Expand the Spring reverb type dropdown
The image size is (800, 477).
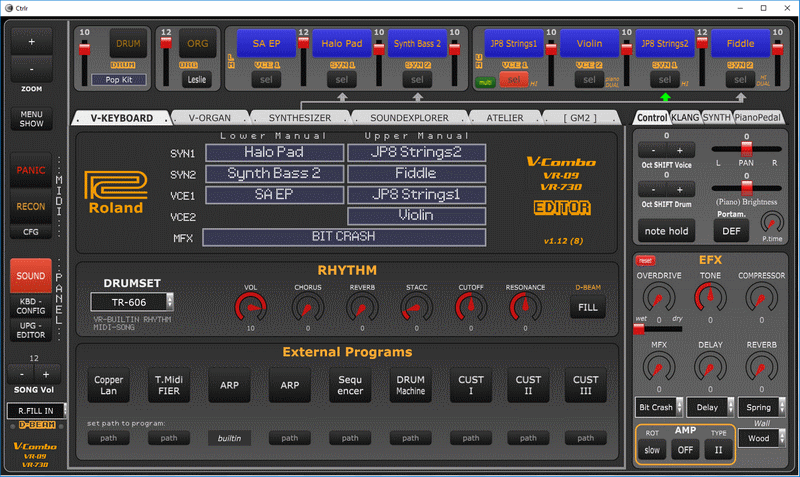point(762,407)
